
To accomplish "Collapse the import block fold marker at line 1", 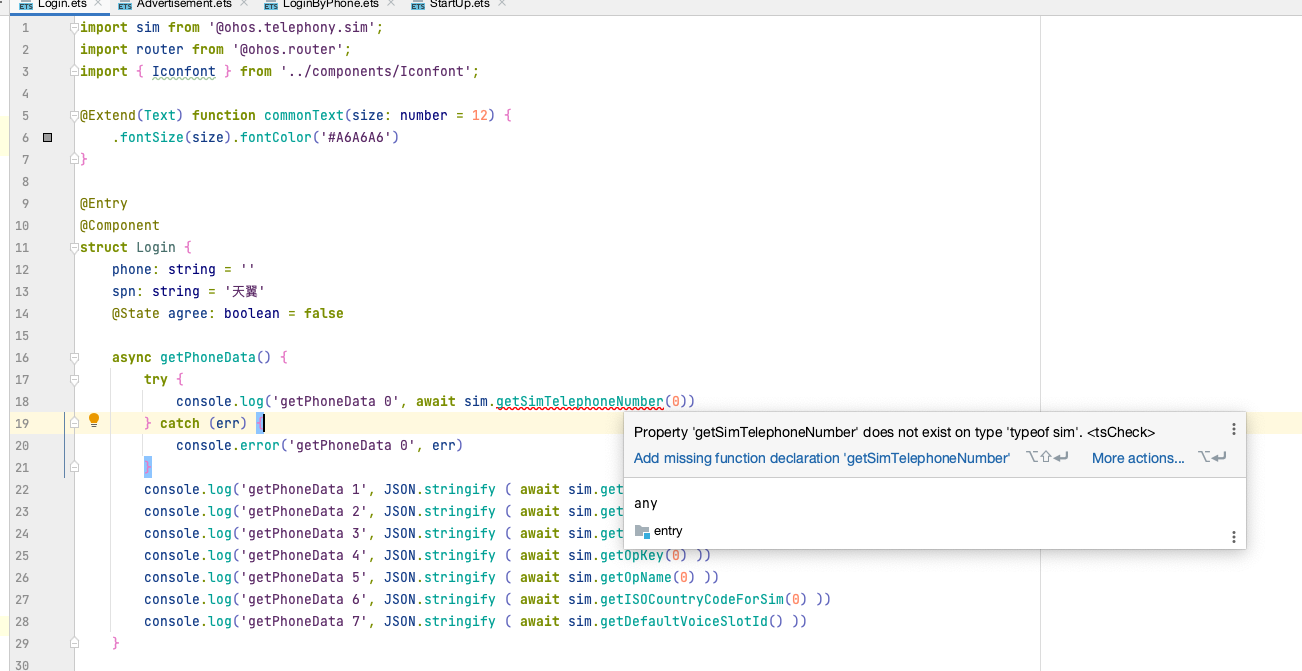I will coord(74,27).
